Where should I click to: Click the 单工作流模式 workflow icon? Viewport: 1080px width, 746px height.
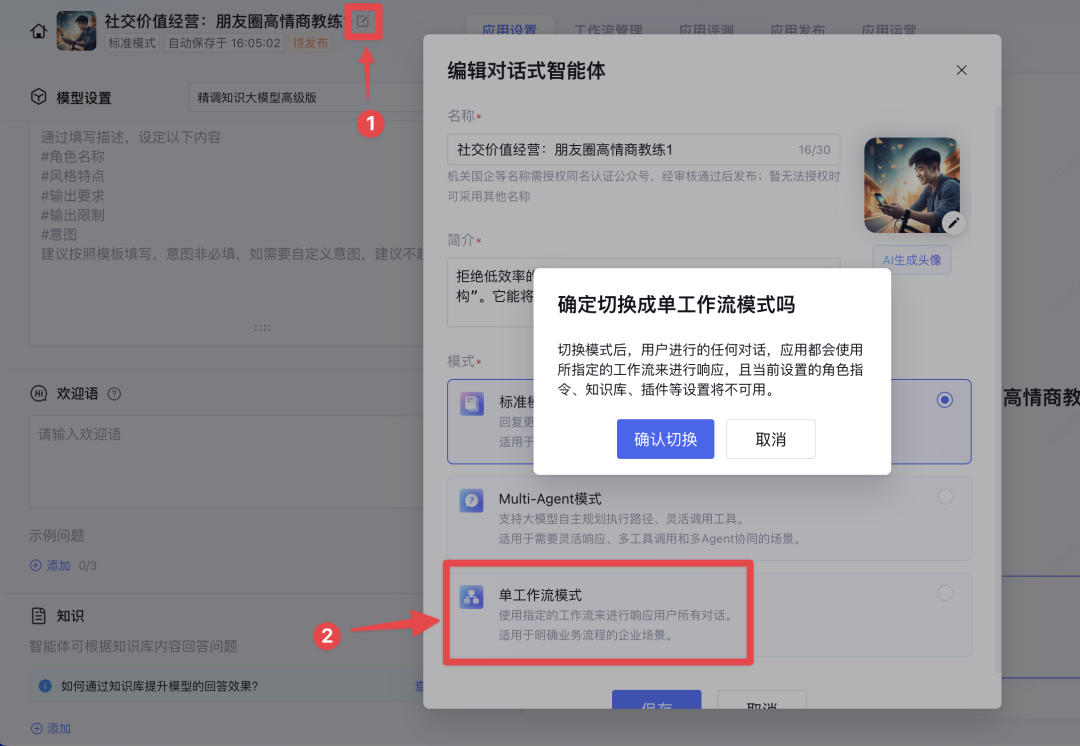472,597
